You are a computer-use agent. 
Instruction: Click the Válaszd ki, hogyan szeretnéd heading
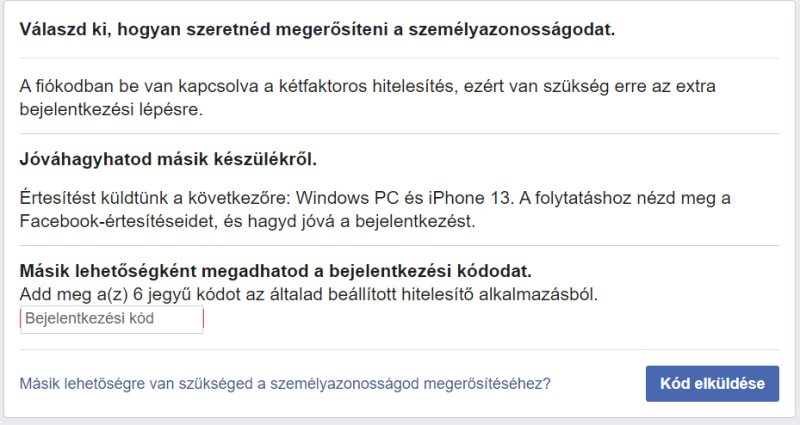tap(317, 29)
